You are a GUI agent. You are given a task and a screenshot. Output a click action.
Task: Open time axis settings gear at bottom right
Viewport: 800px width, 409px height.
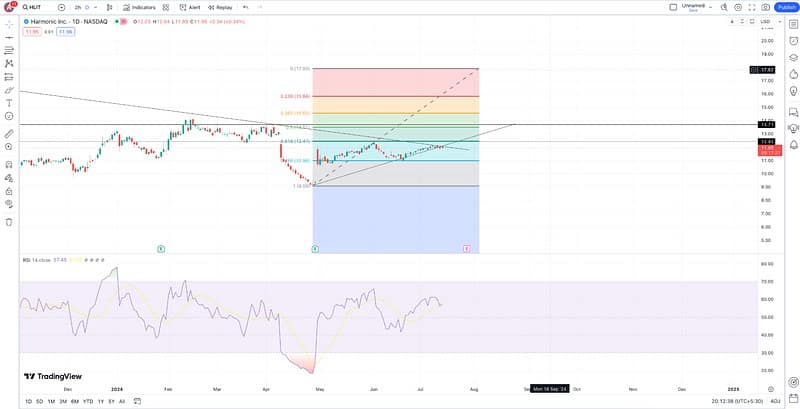(x=771, y=389)
